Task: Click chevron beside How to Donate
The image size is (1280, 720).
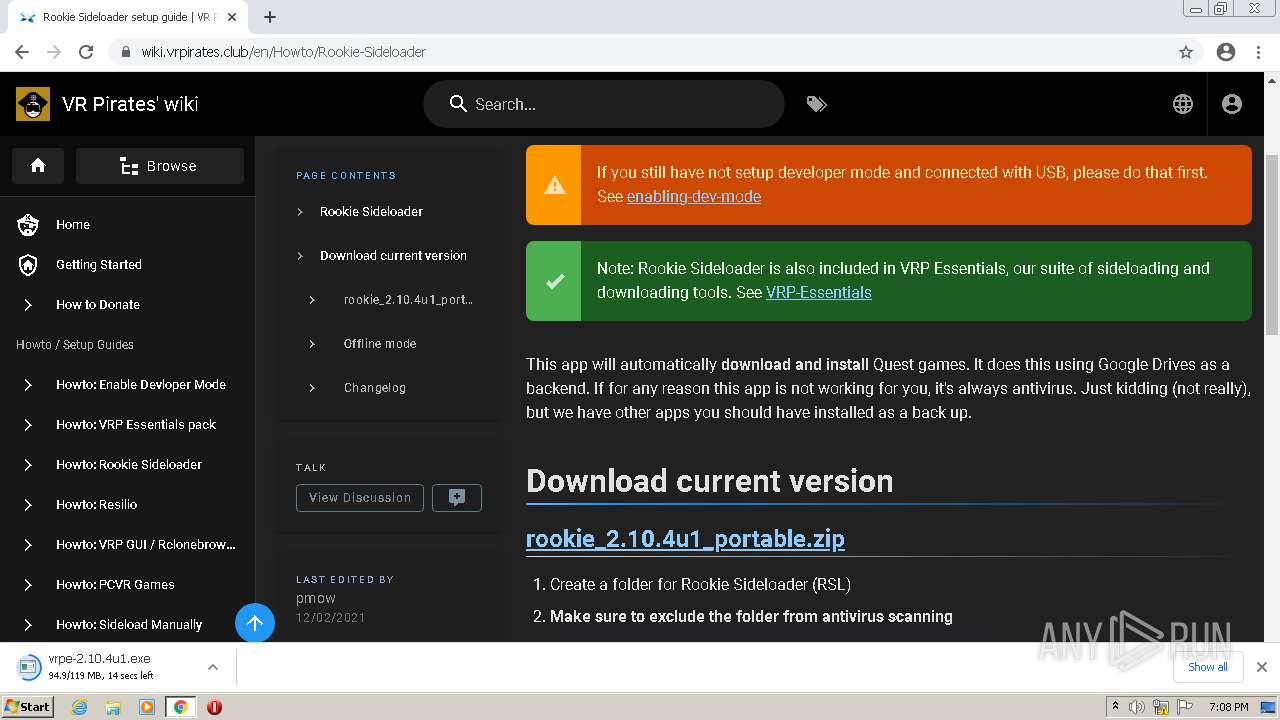Action: (x=28, y=305)
